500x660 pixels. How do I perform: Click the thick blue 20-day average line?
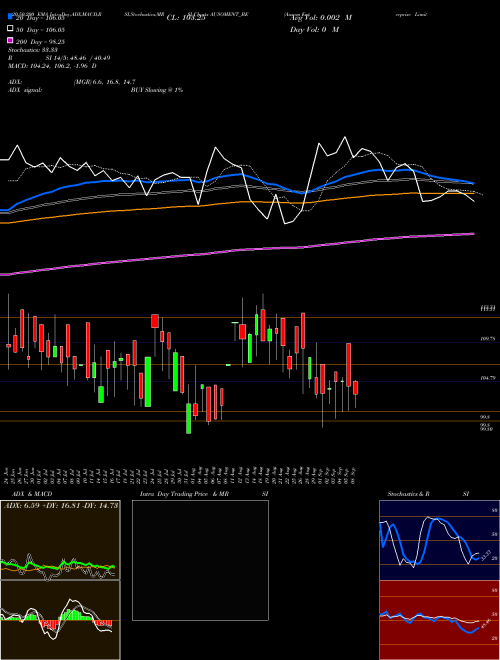(236, 176)
